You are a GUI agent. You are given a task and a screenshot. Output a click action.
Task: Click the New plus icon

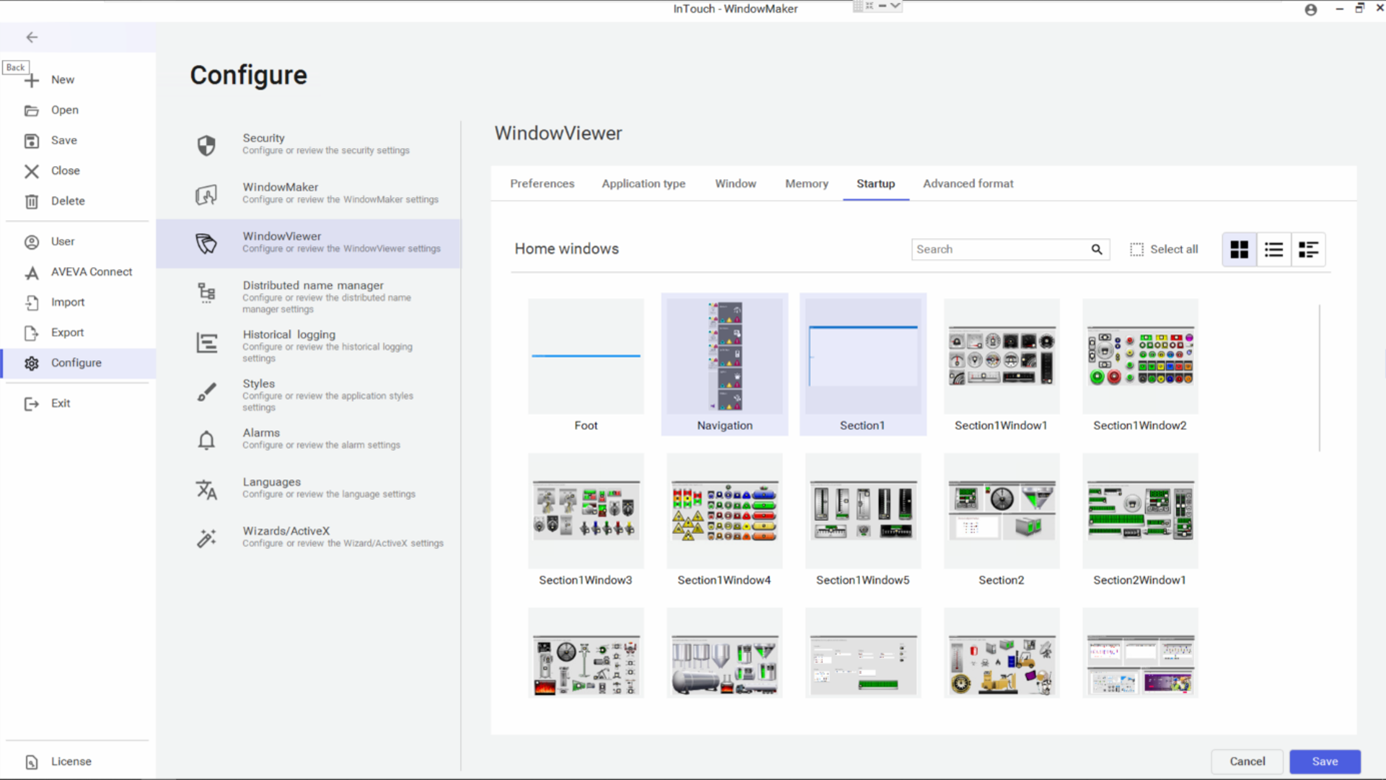click(32, 80)
